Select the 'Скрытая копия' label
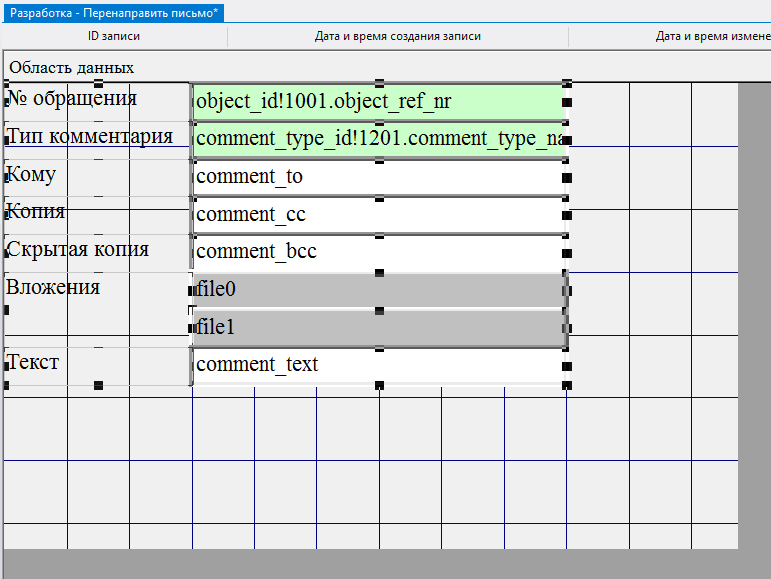Screen dimensions: 771x579 tap(78, 249)
